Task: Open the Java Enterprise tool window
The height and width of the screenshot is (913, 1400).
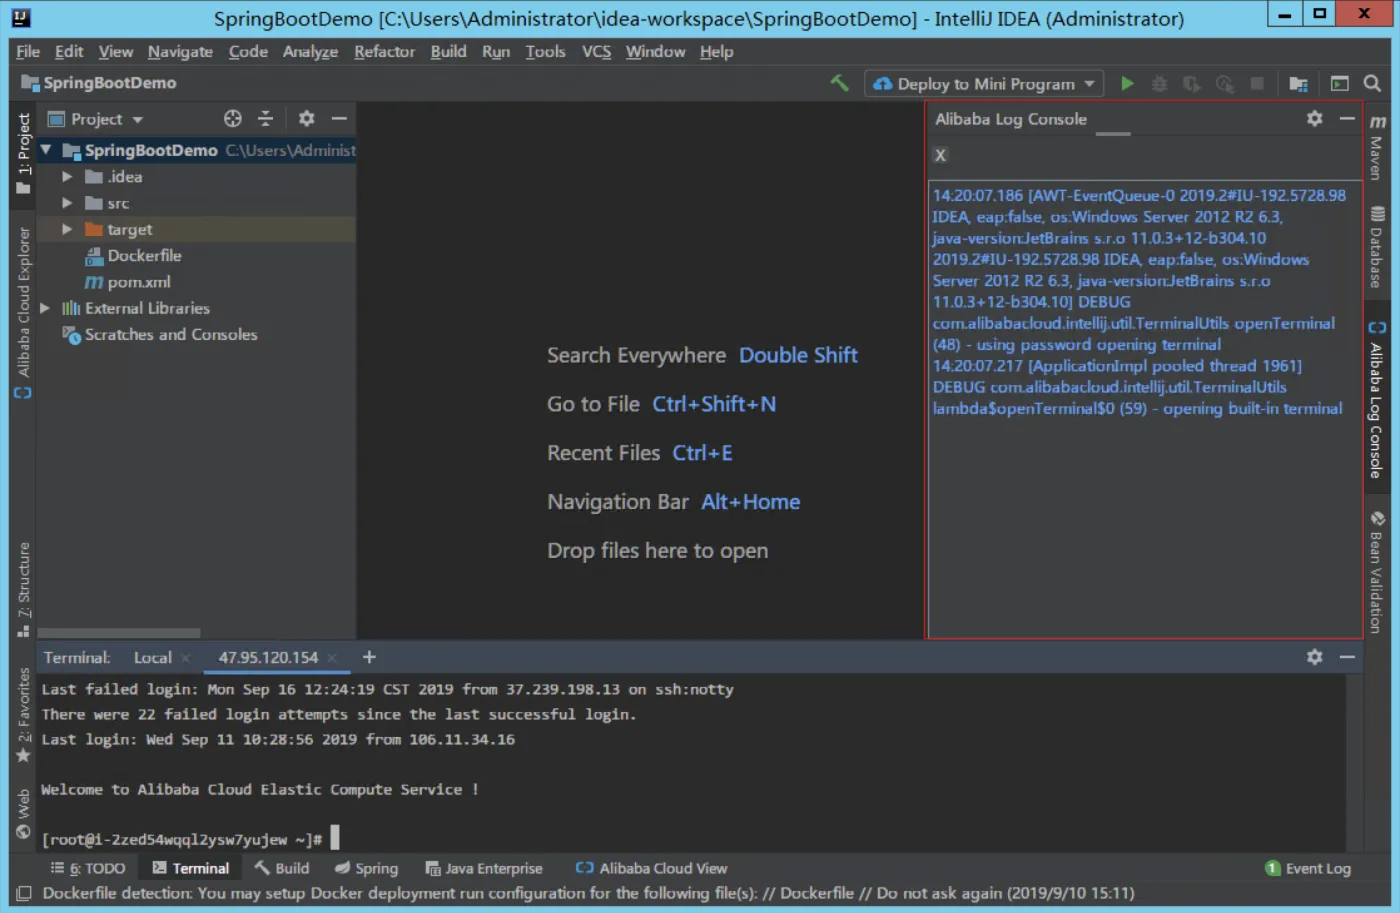Action: click(484, 868)
